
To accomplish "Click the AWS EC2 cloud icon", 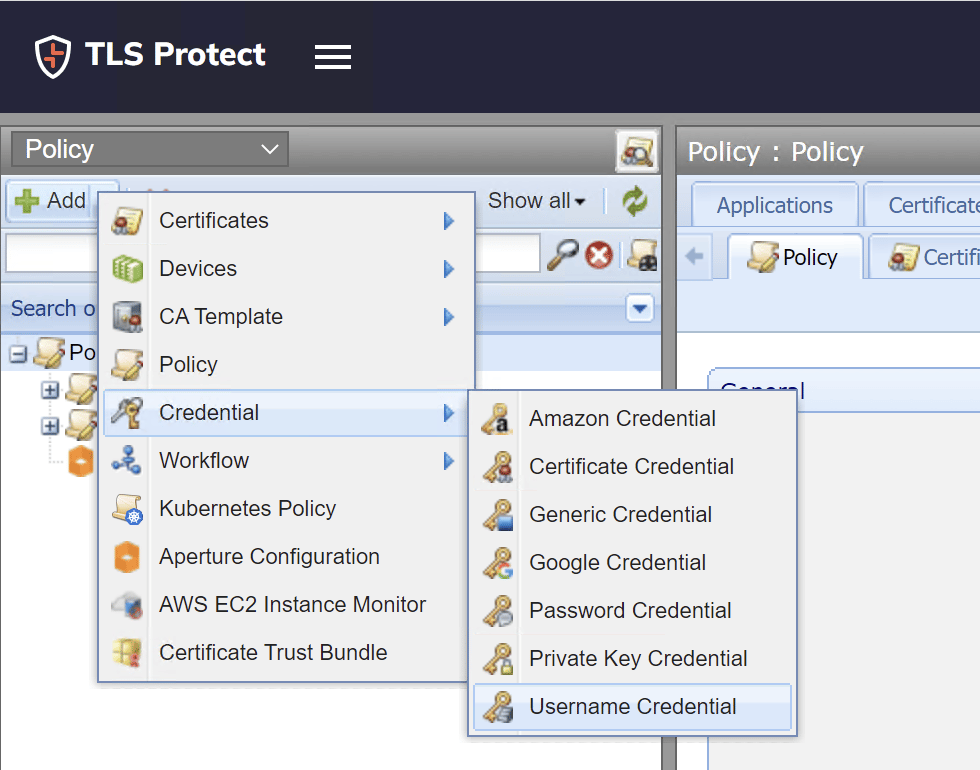I will coord(127,605).
